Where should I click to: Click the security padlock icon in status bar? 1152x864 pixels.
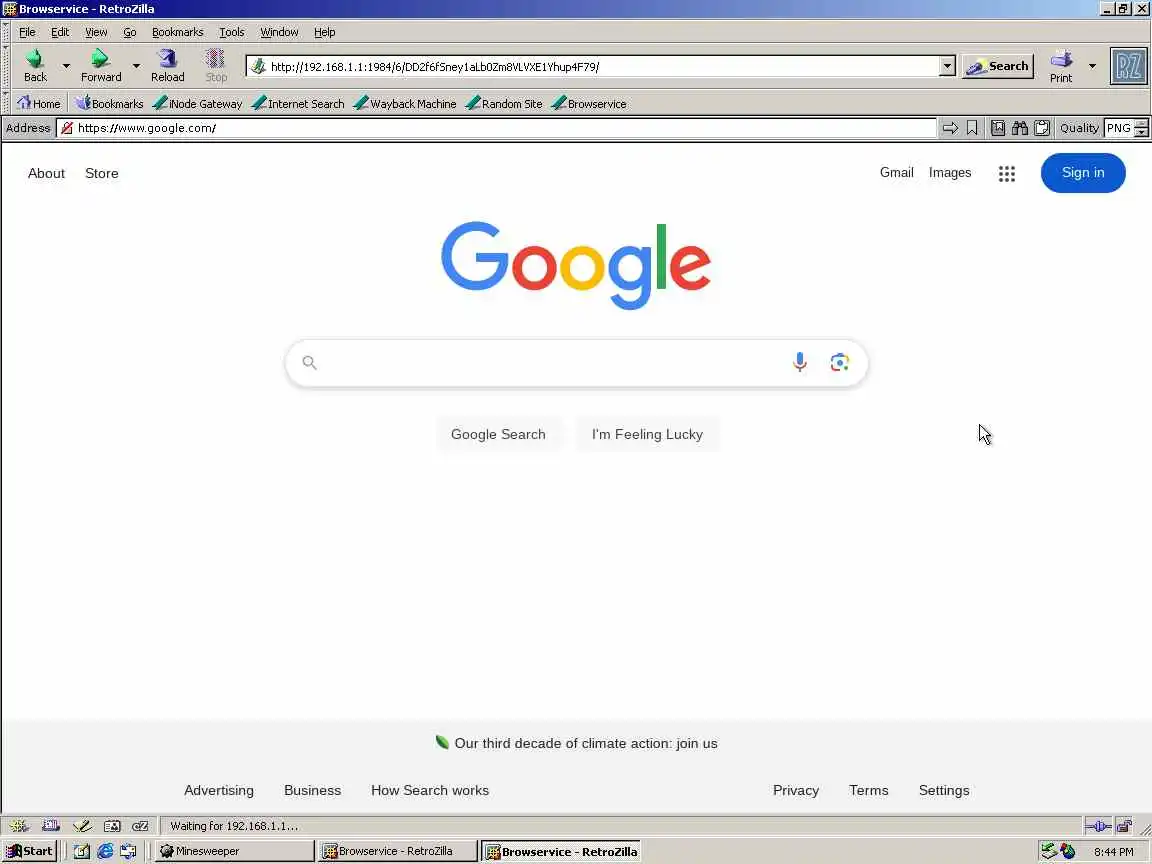[1123, 827]
